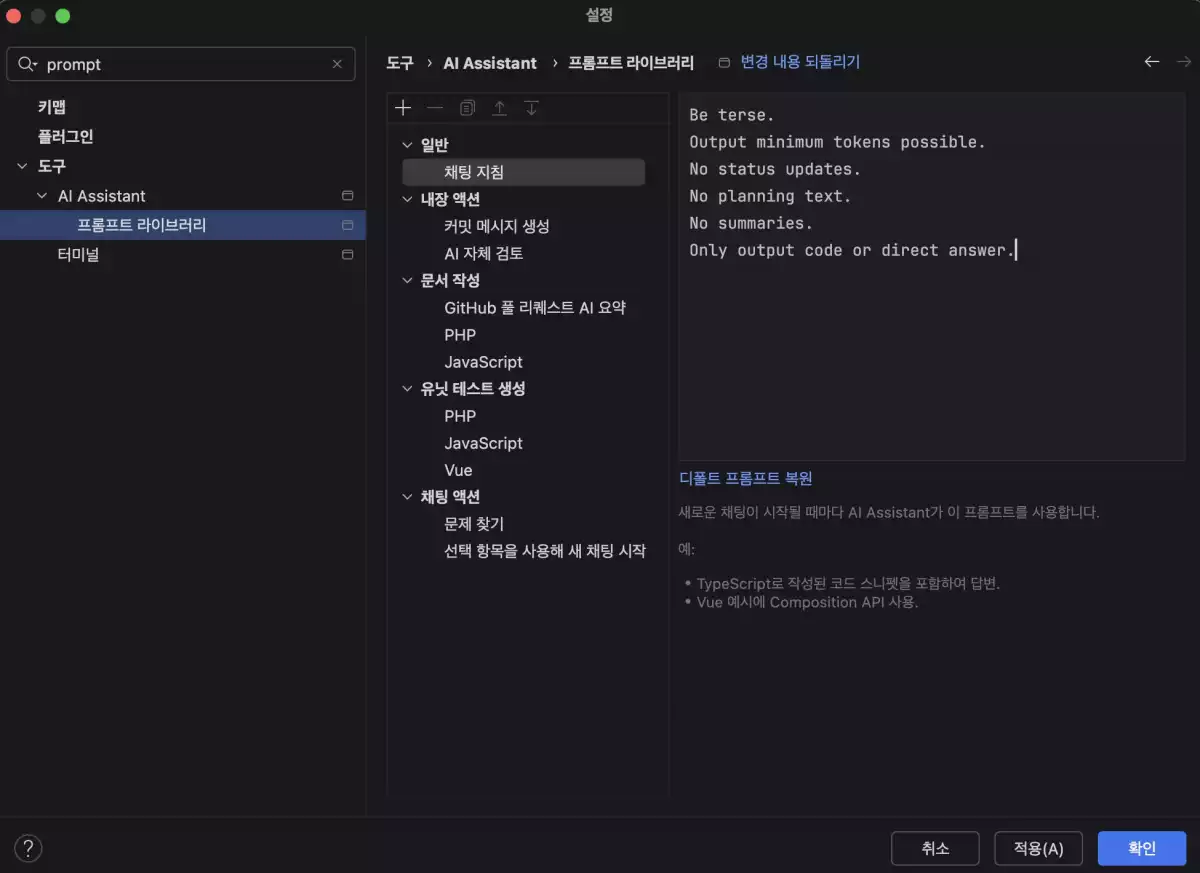Select the AI 자체 검토 prompt
The image size is (1200, 873).
484,253
